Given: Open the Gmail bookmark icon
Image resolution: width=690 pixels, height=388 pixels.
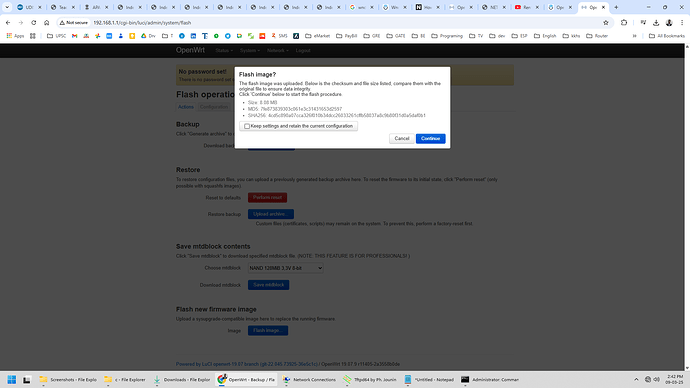Looking at the screenshot, I should (x=74, y=36).
